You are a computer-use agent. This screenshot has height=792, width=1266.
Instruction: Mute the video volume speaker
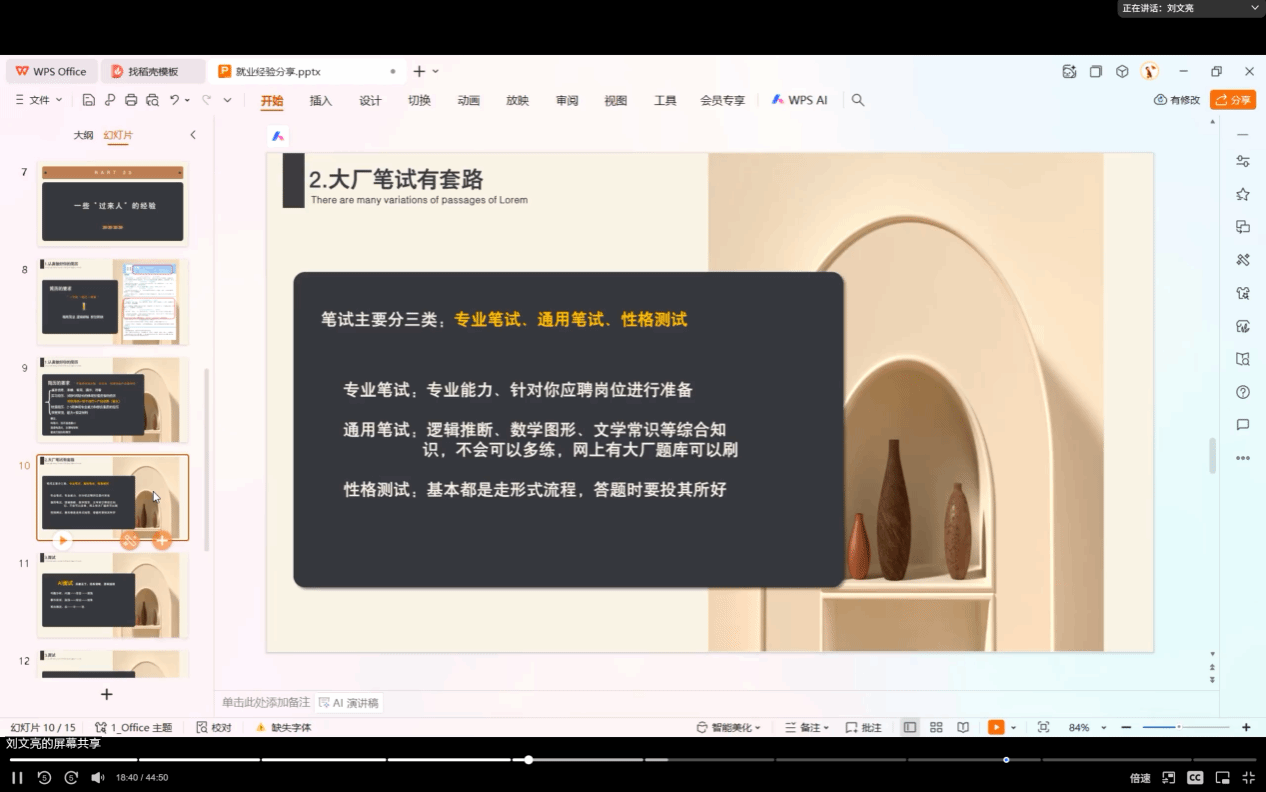click(x=98, y=777)
